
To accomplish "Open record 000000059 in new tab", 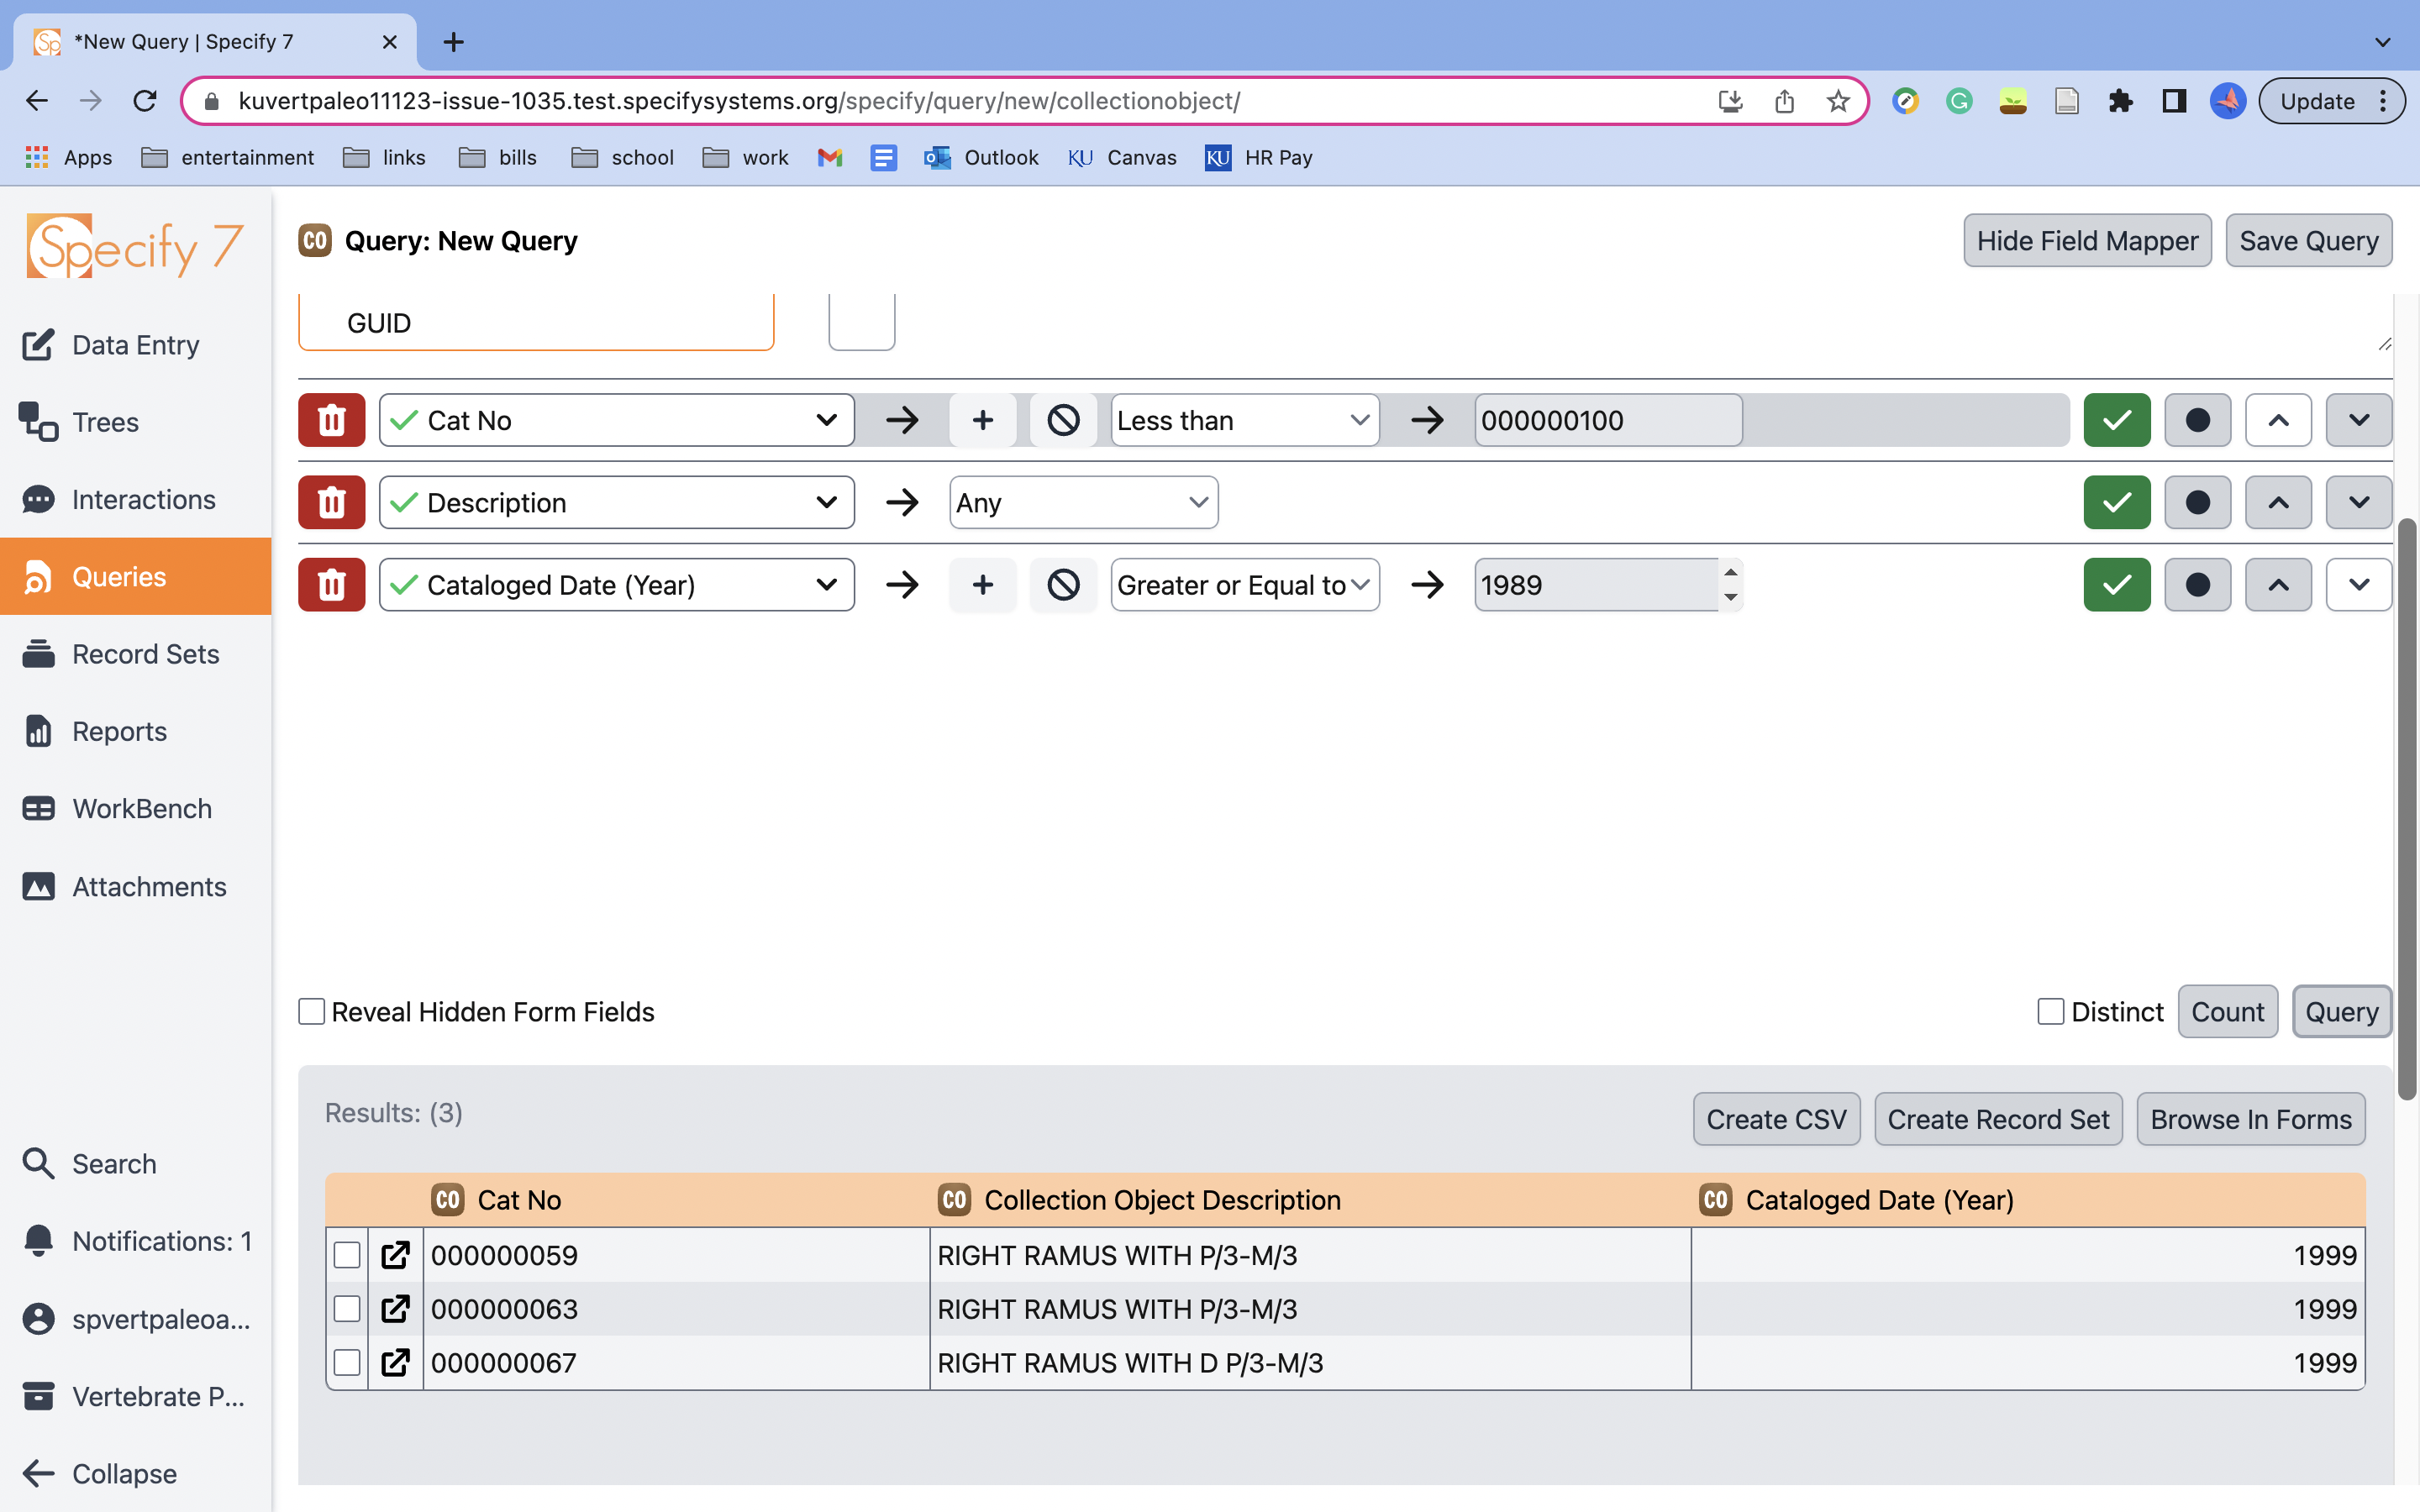I will [395, 1255].
